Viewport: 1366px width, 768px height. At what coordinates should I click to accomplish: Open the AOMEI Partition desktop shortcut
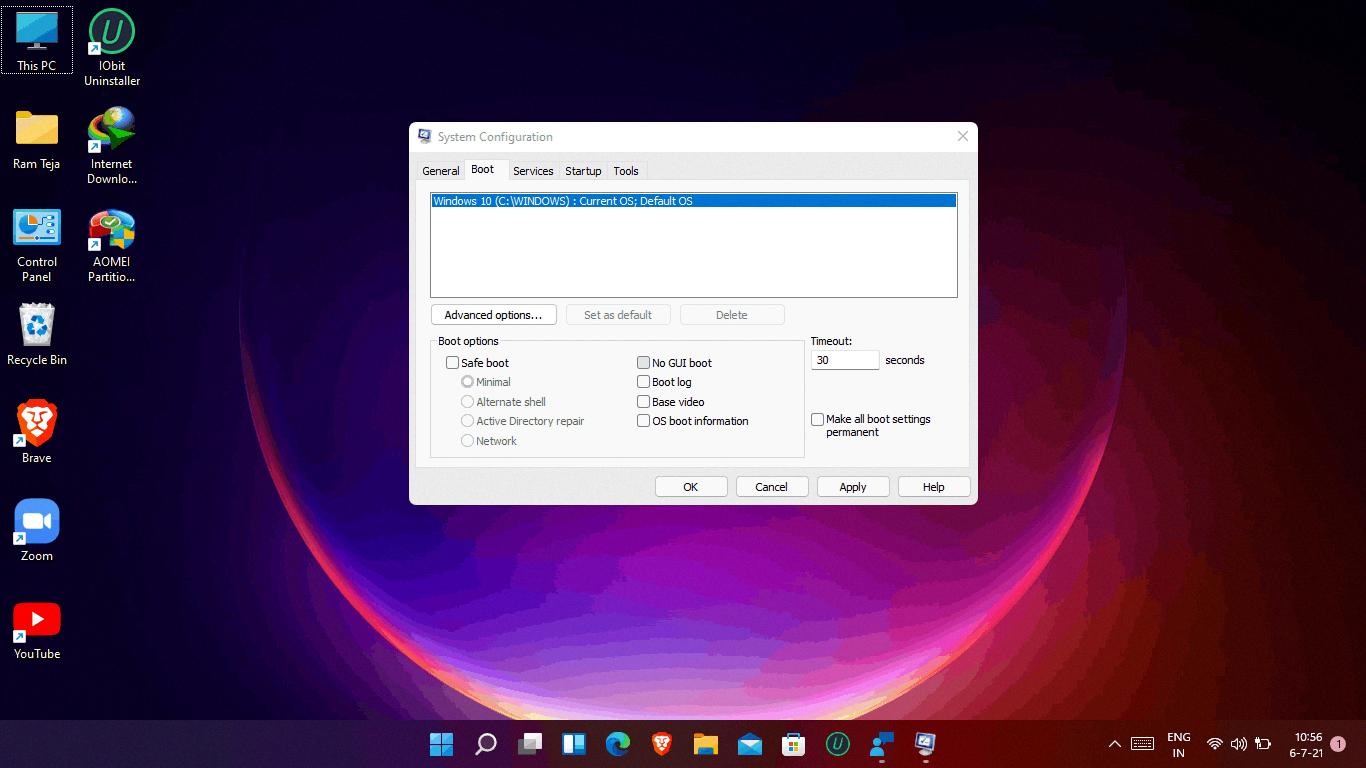(x=112, y=233)
